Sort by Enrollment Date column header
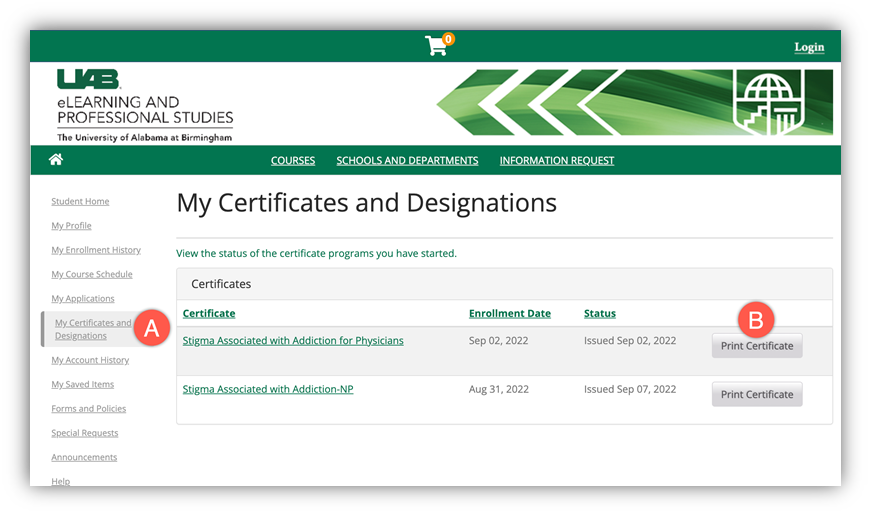This screenshot has width=871, height=516. 510,314
